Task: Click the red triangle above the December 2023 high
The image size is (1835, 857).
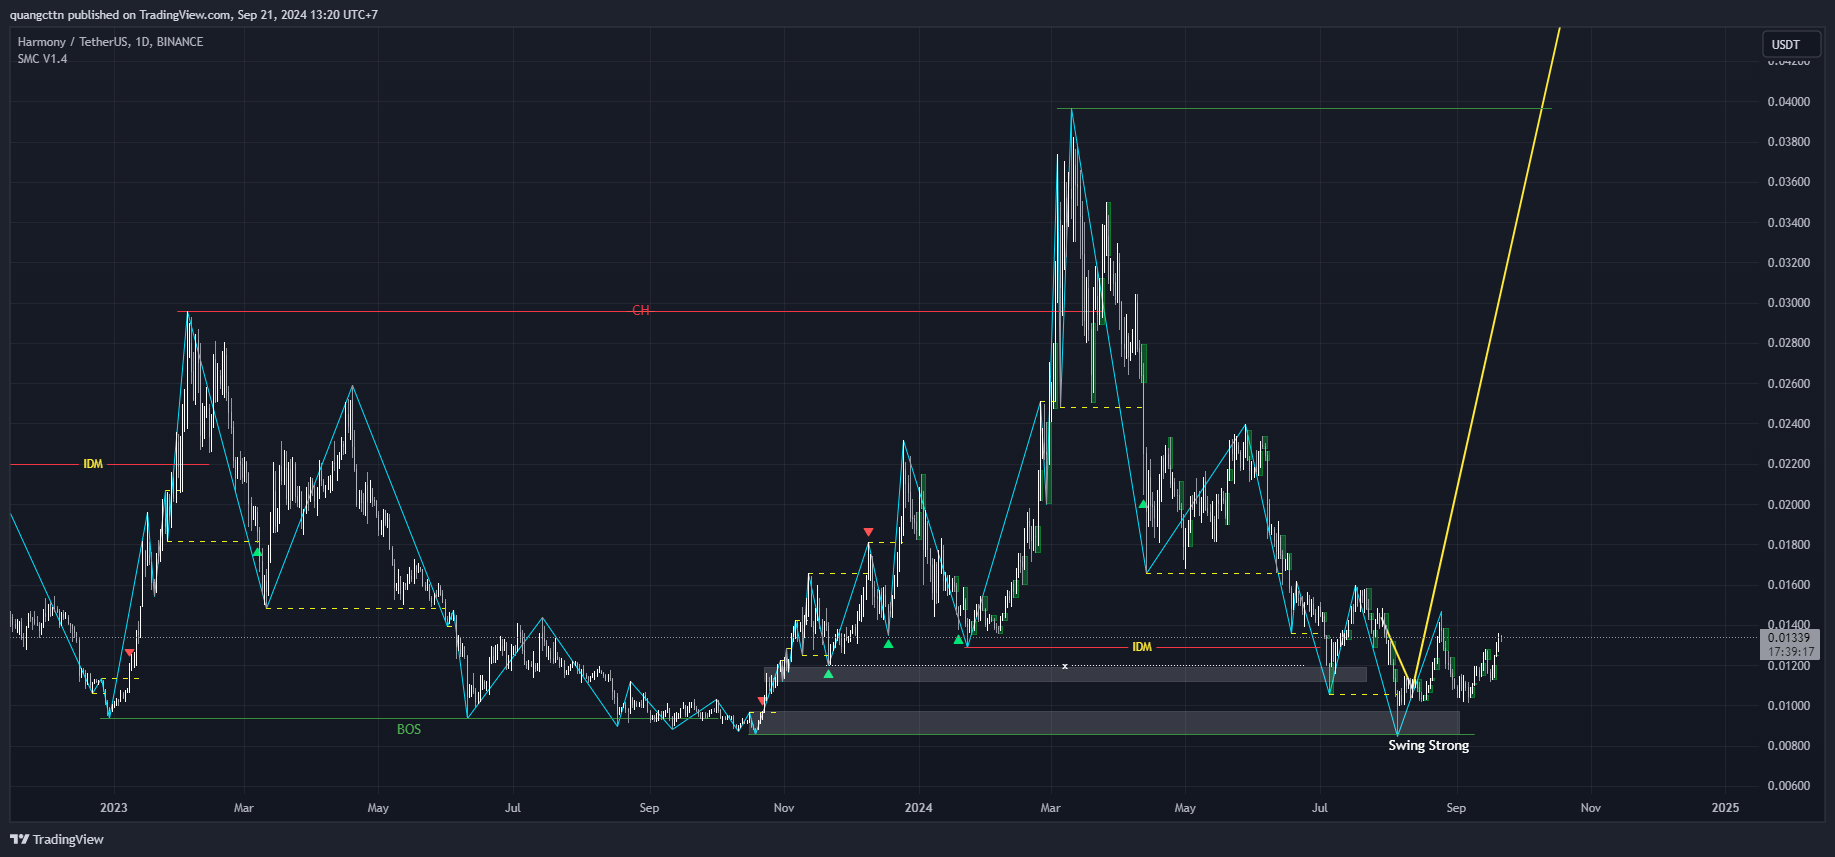Action: [x=868, y=532]
